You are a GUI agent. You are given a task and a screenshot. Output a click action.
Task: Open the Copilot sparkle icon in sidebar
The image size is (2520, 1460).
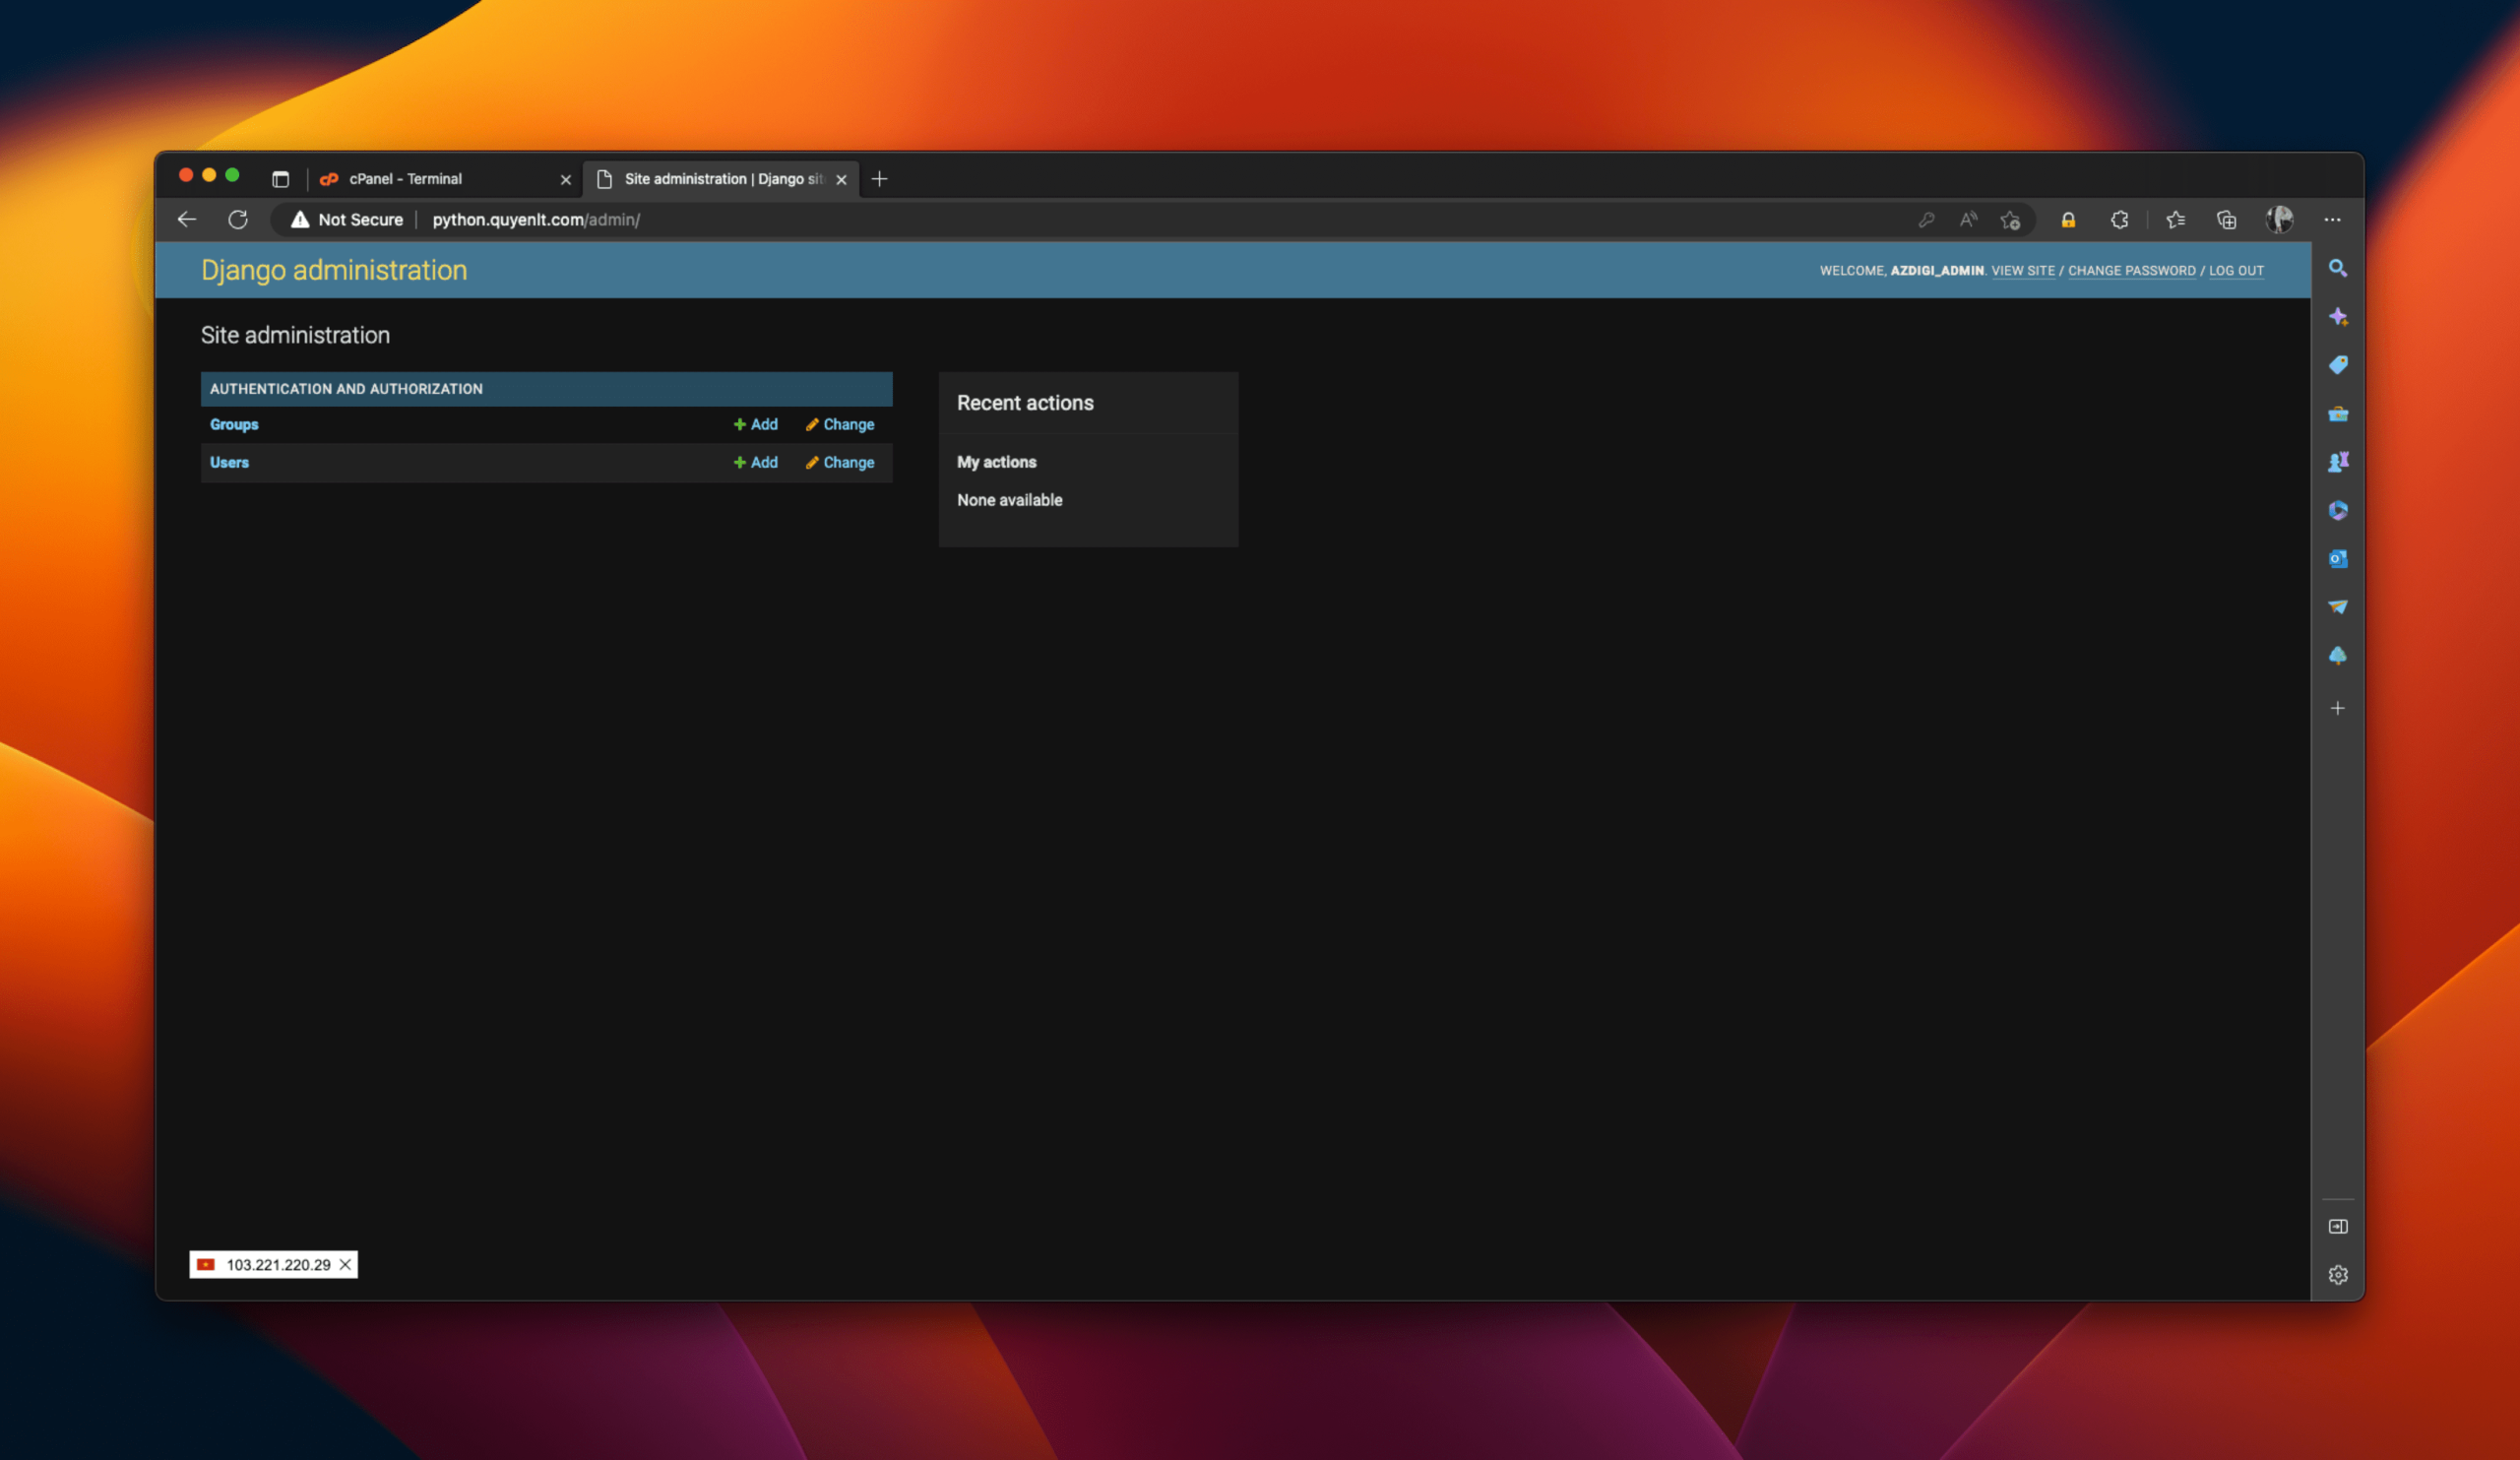click(2337, 317)
